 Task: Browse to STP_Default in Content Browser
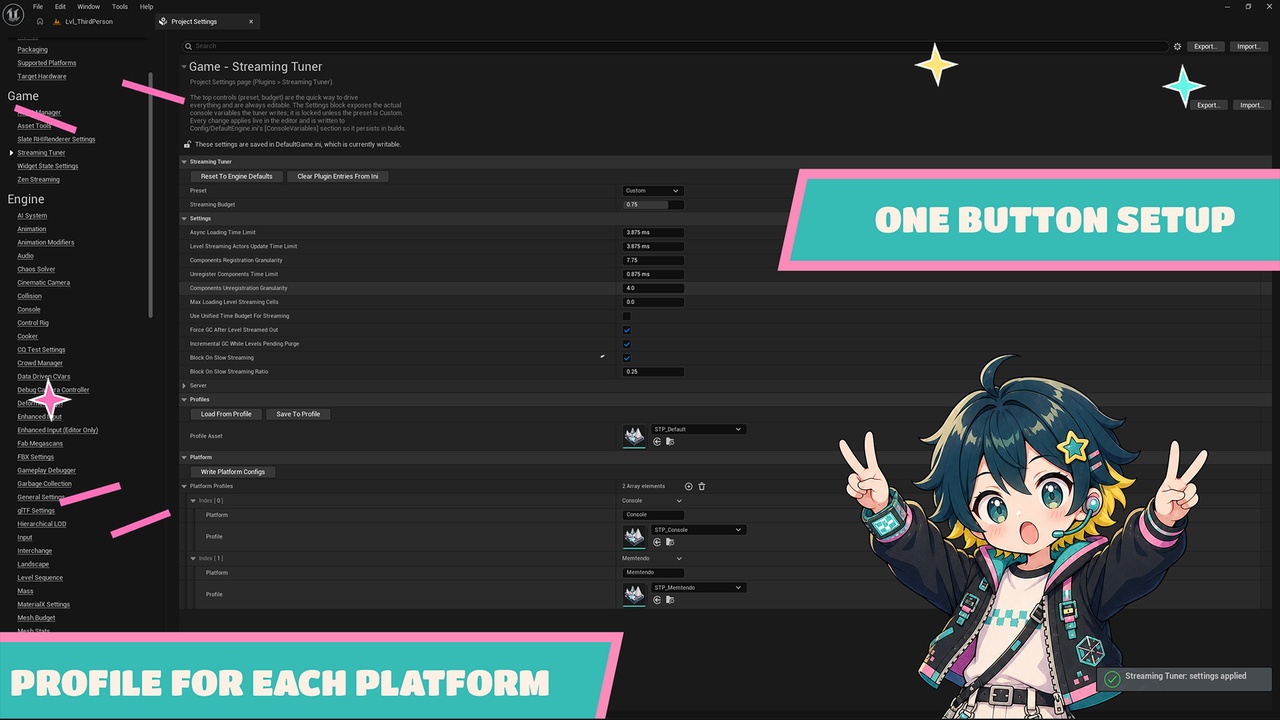click(x=670, y=441)
